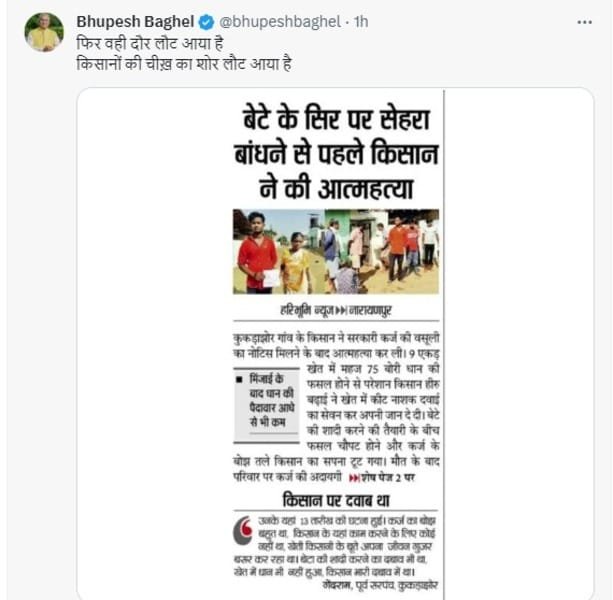
Task: Open the three-dot more options menu
Action: point(584,23)
